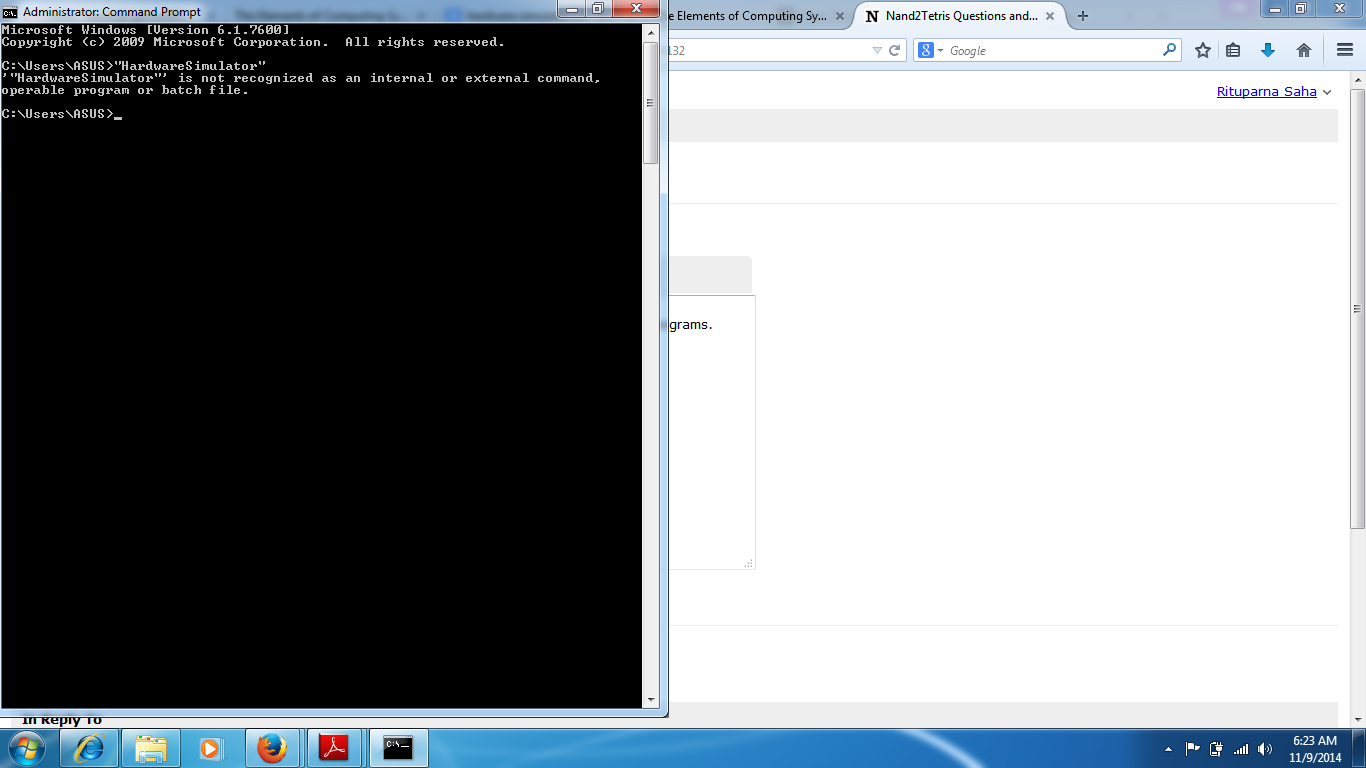Open the Firefox hamburger menu
This screenshot has width=1366, height=768.
click(x=1344, y=50)
